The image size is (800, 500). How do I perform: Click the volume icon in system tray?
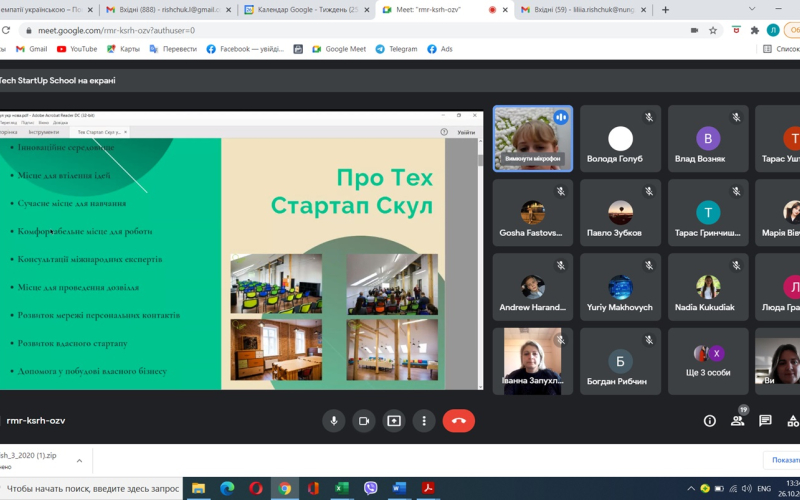click(x=746, y=489)
